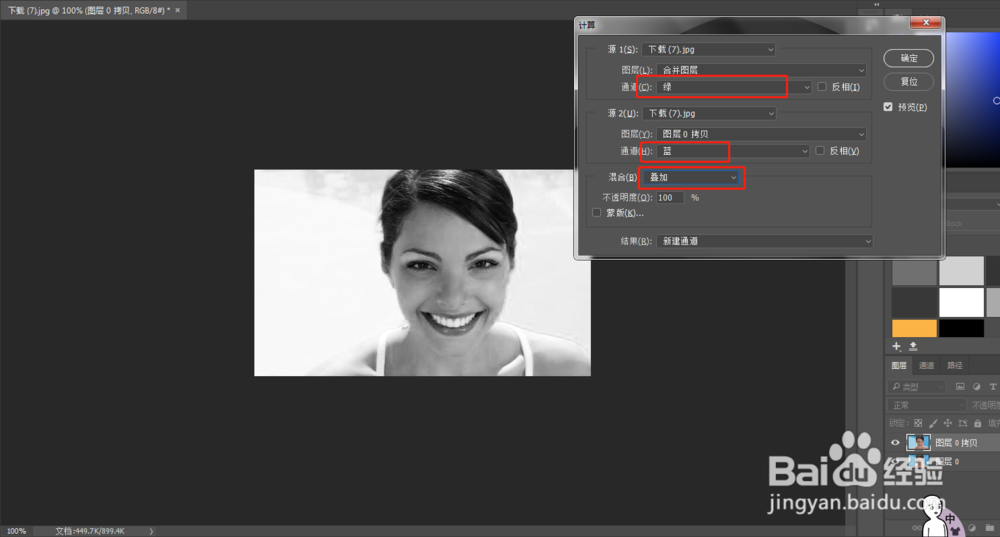Click lock transparent pixels icon
Image resolution: width=1000 pixels, height=537 pixels.
coord(918,423)
